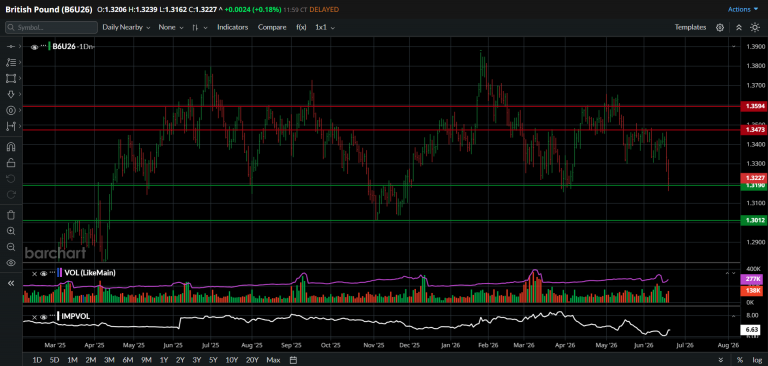768x366 pixels.
Task: Set range to 3M
Action: (x=109, y=360)
